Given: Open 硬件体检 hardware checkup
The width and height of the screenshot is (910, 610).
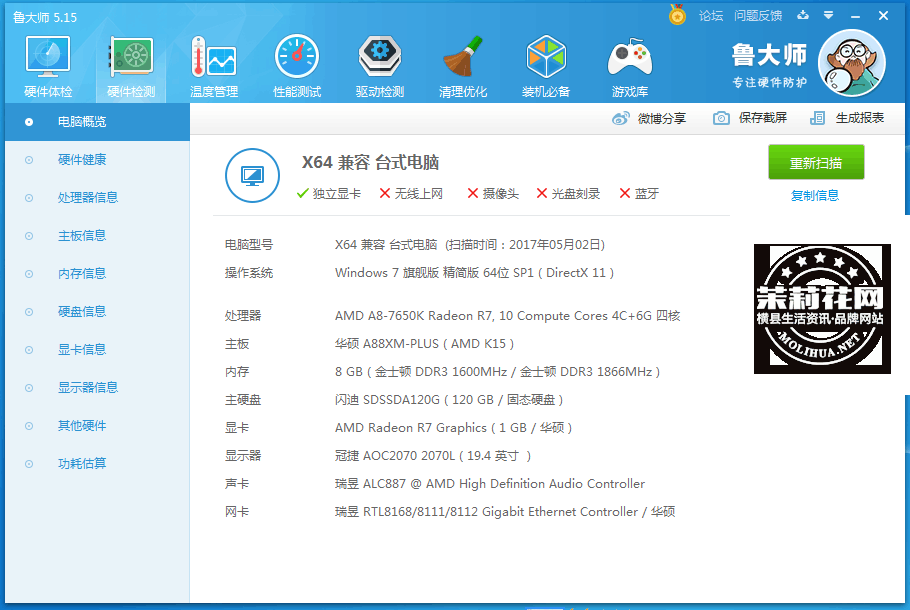Looking at the screenshot, I should [x=48, y=67].
